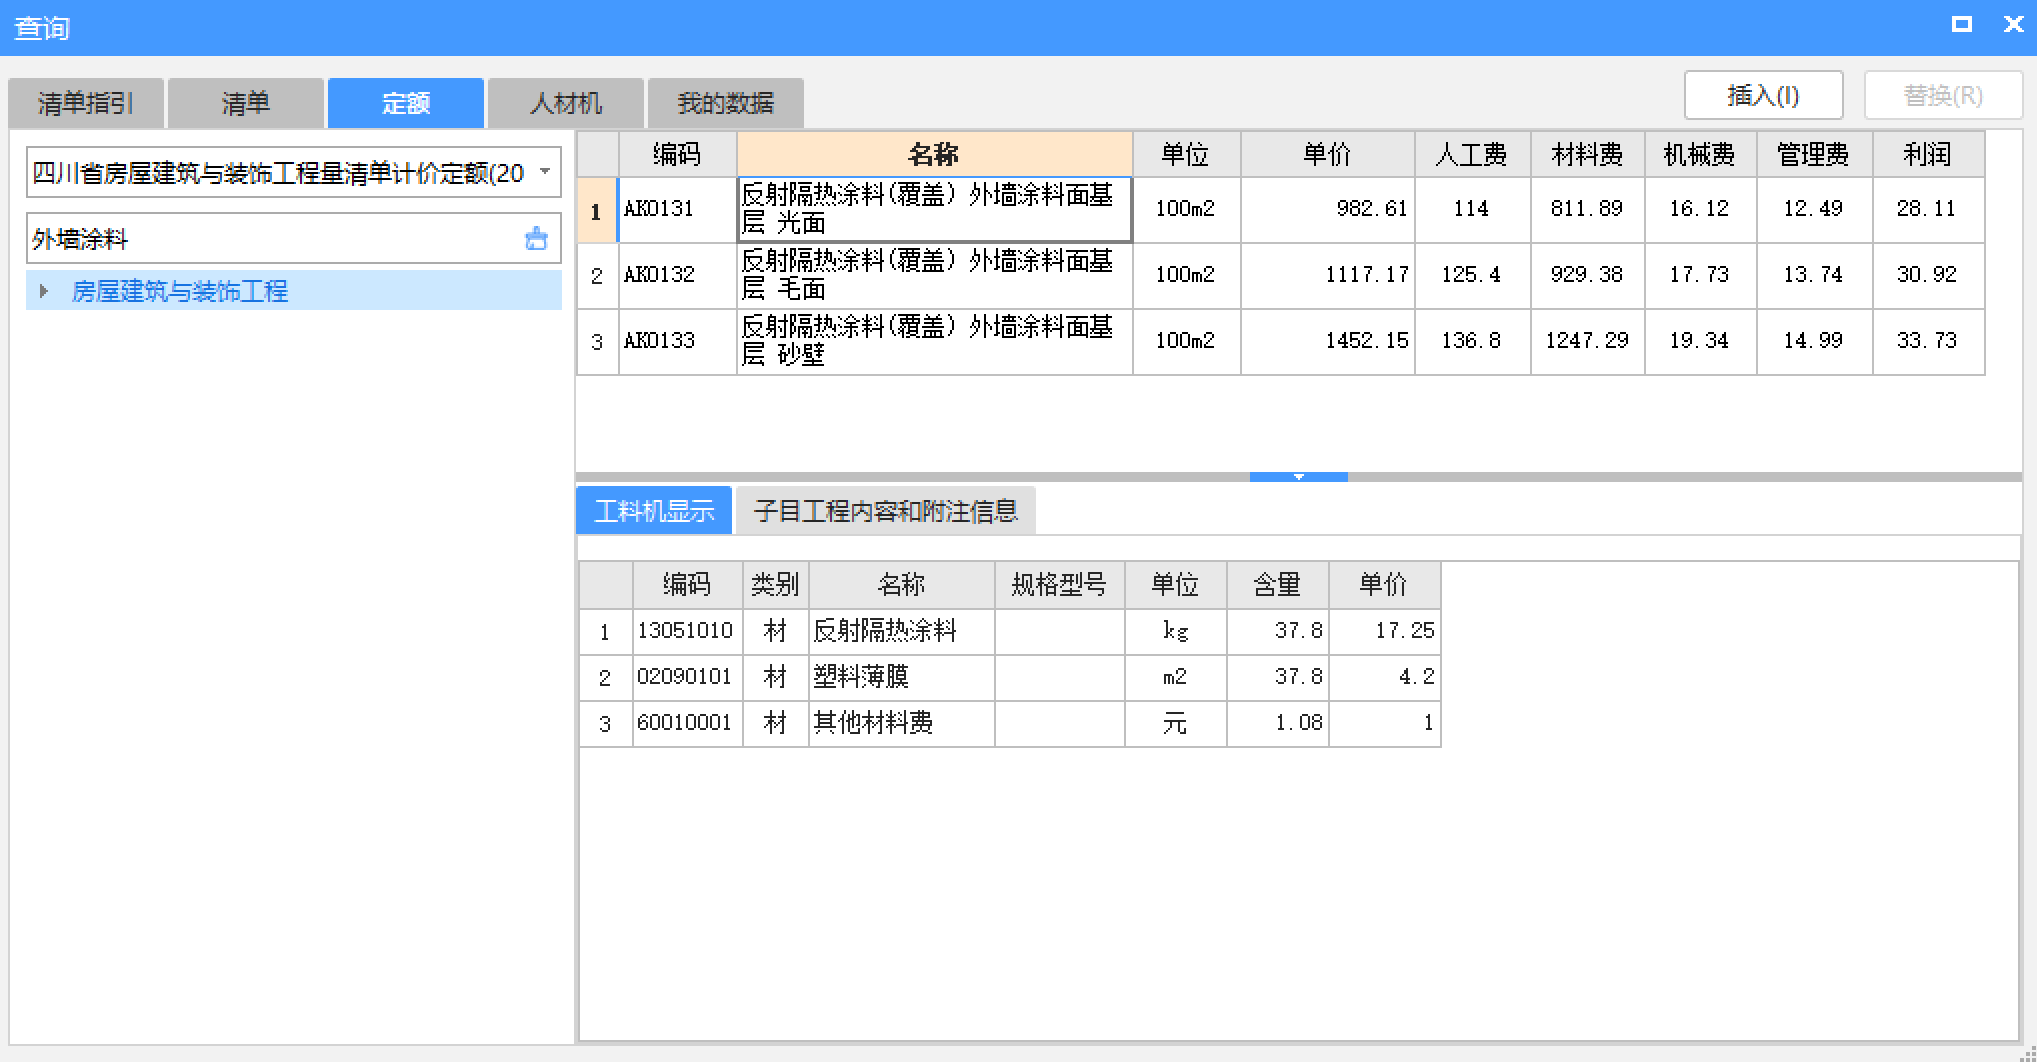This screenshot has width=2037, height=1062.
Task: Expand the 房屋建筑与装饰工程 tree node arrow
Action: [x=43, y=291]
